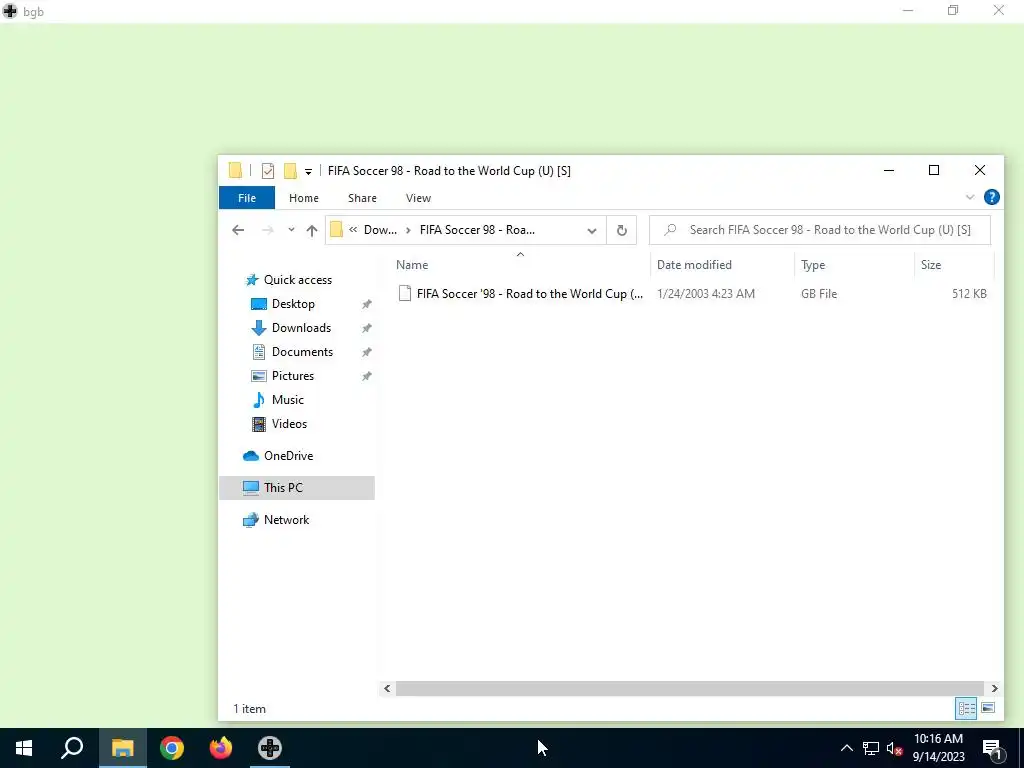
Task: Click the New folder icon in quick toolbar
Action: tap(290, 171)
